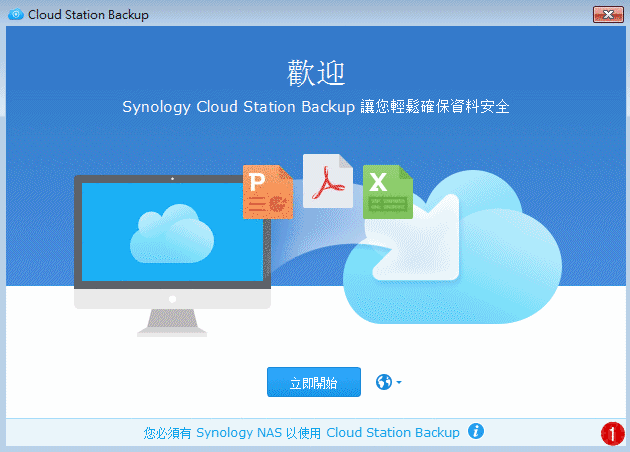
Task: Click the PDF document icon
Action: [x=328, y=181]
